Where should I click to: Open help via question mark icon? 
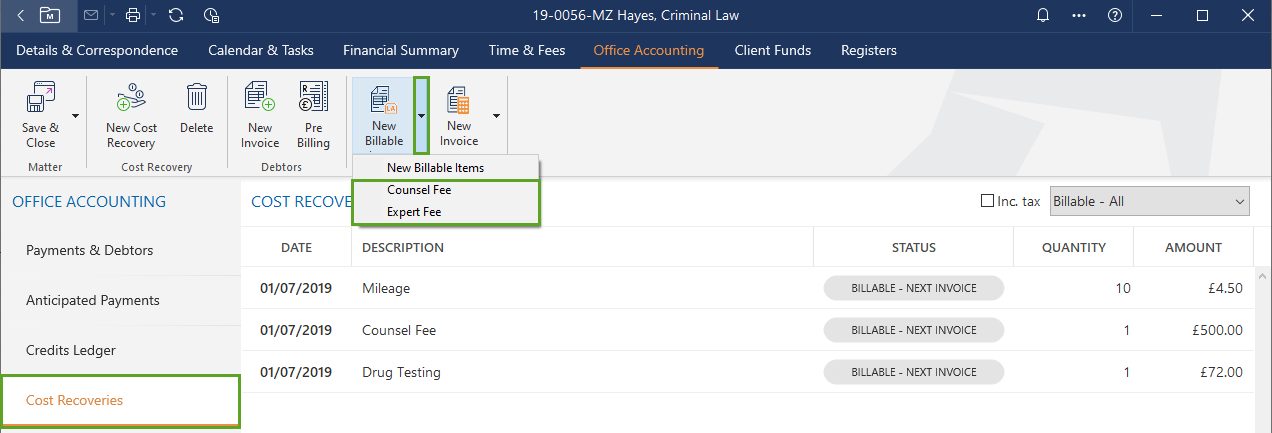(1115, 15)
